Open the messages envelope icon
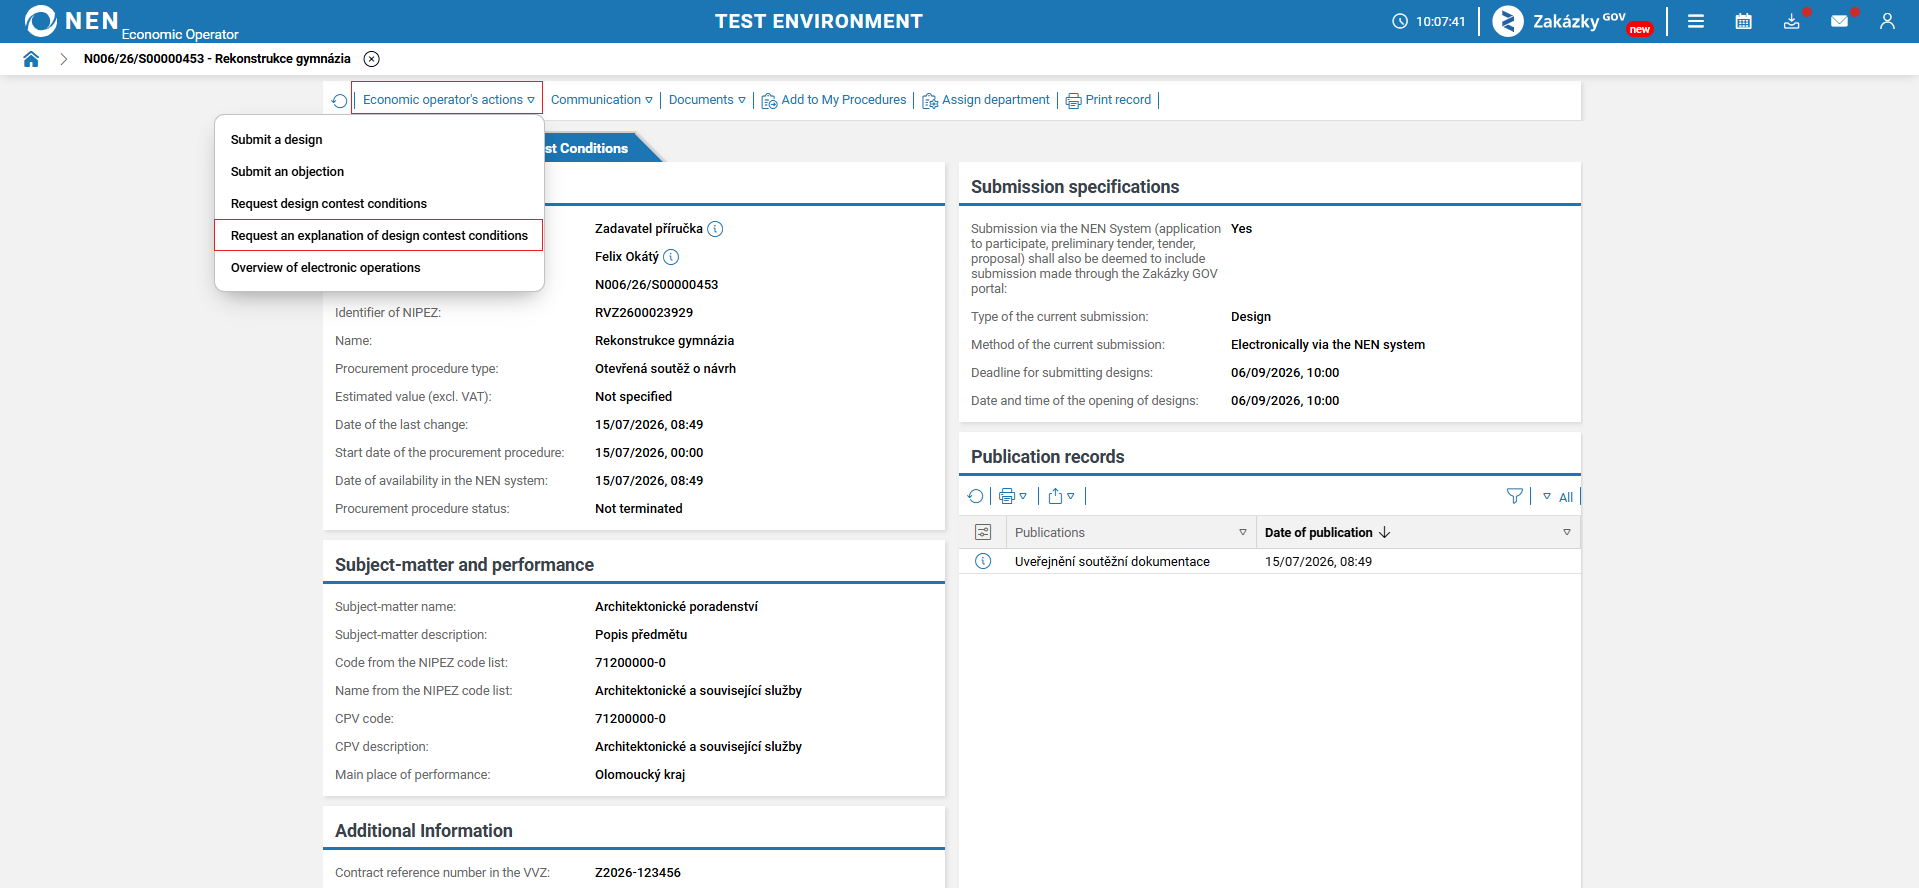 [x=1840, y=21]
